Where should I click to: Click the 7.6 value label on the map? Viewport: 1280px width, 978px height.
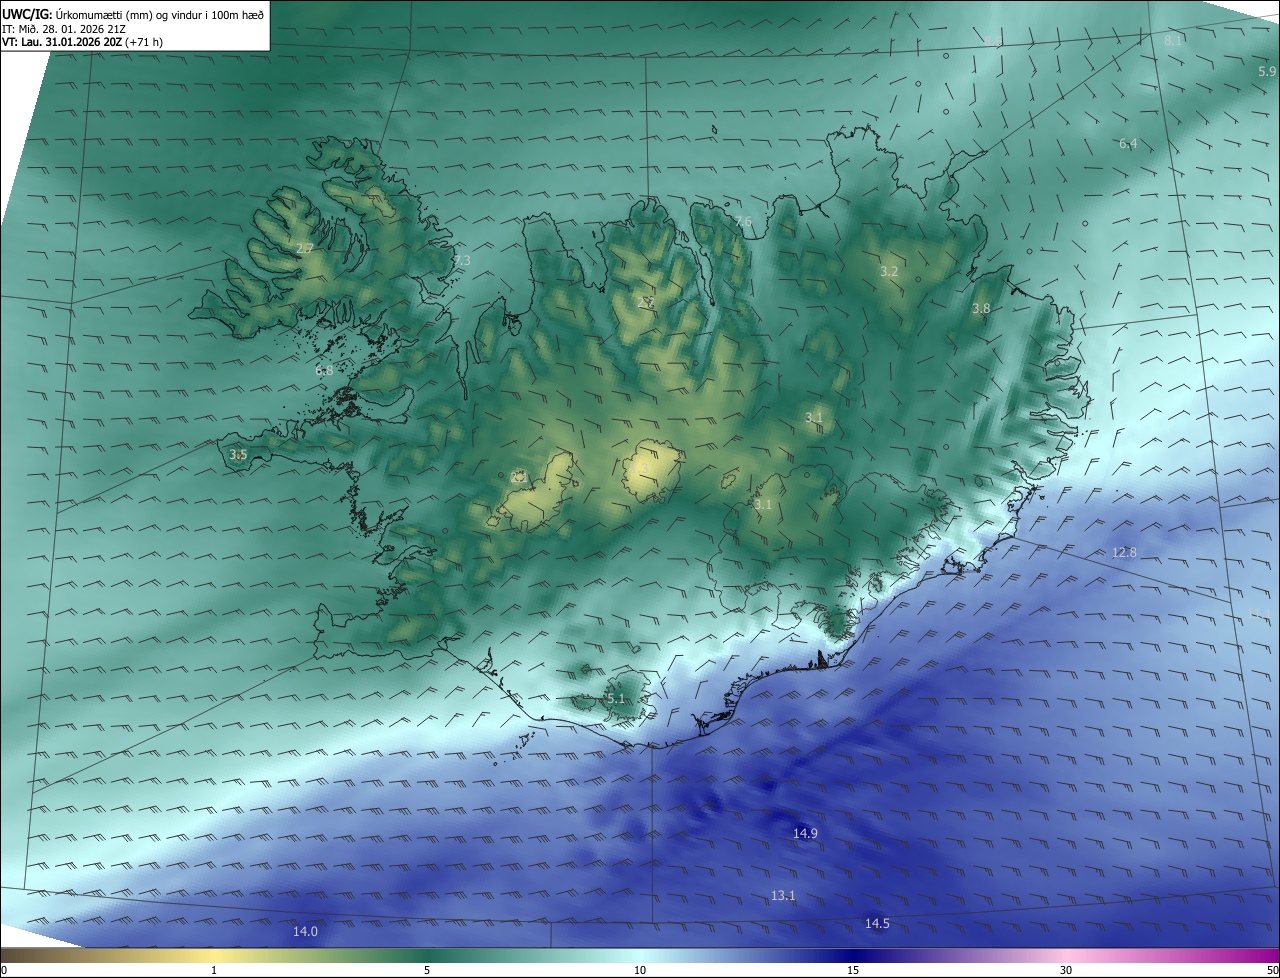click(x=743, y=221)
